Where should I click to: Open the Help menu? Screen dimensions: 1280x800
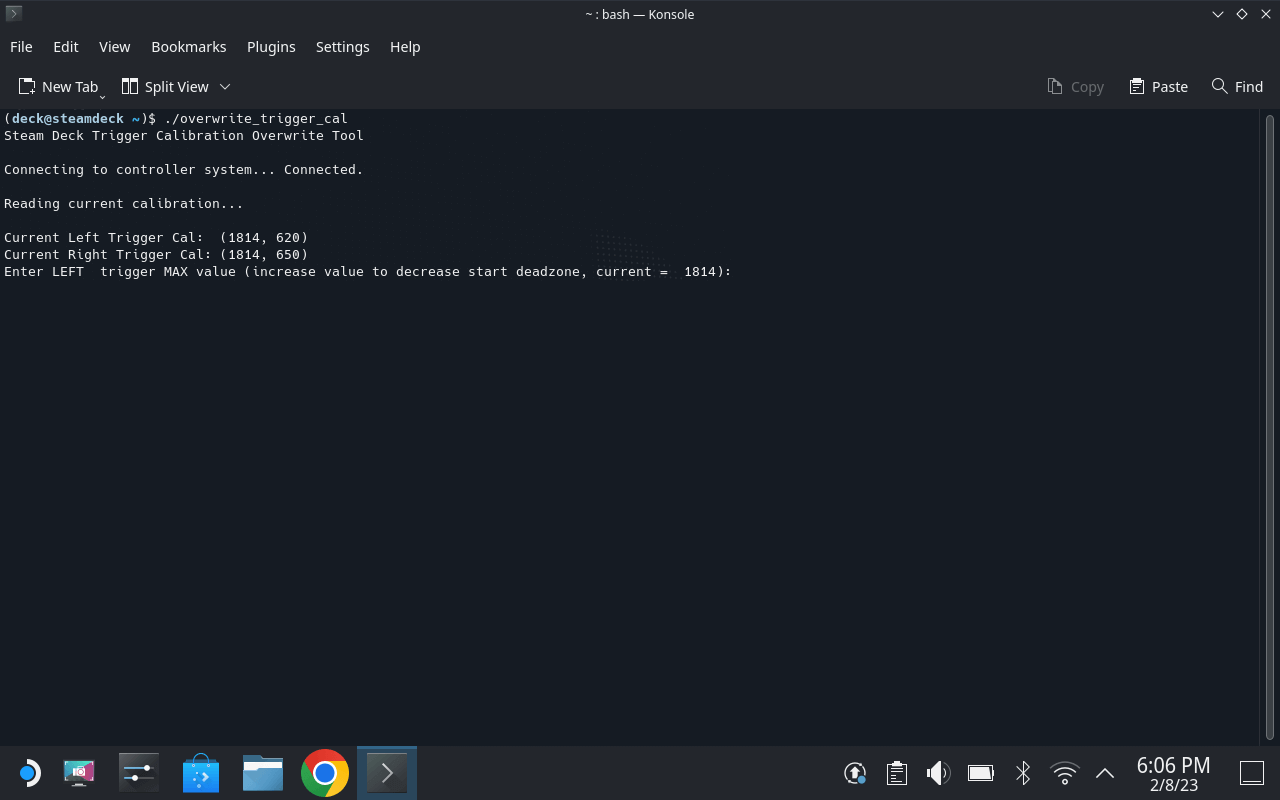(x=405, y=47)
